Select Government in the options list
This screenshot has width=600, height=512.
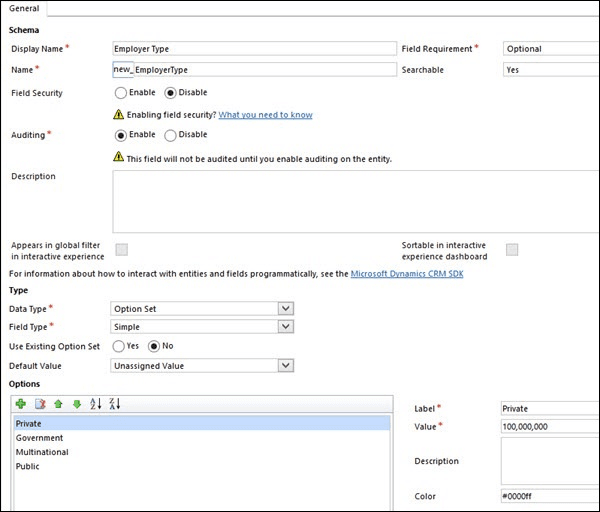point(39,438)
